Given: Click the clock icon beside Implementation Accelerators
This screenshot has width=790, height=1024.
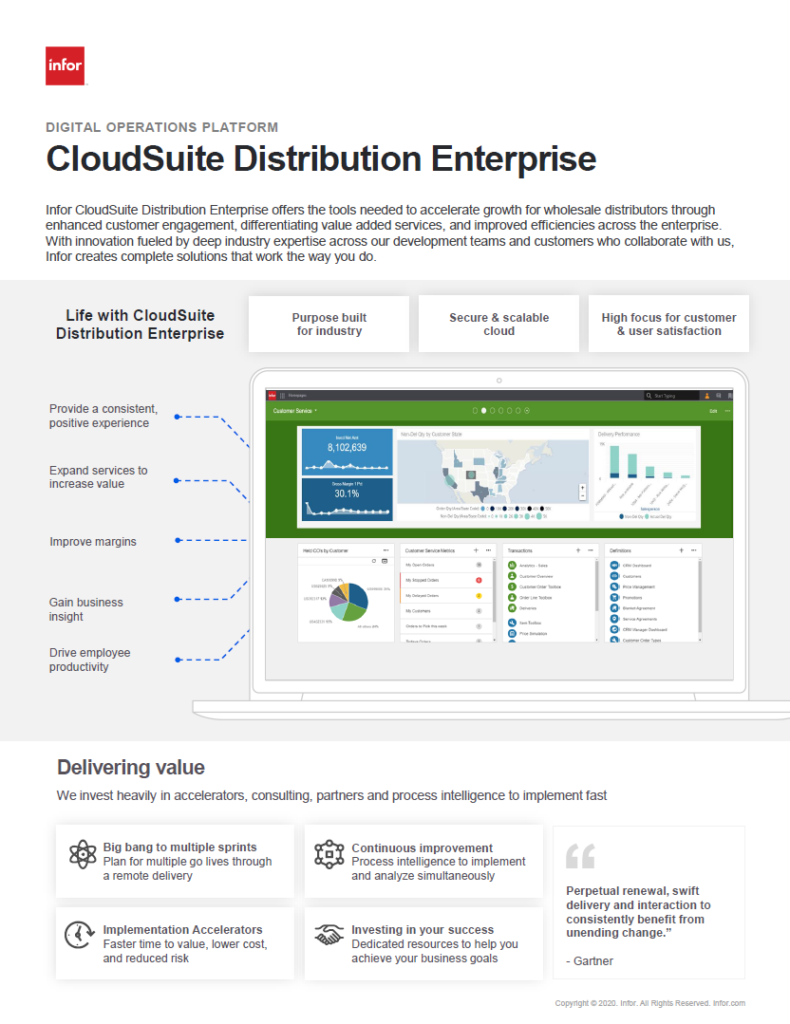Looking at the screenshot, I should click(x=79, y=935).
